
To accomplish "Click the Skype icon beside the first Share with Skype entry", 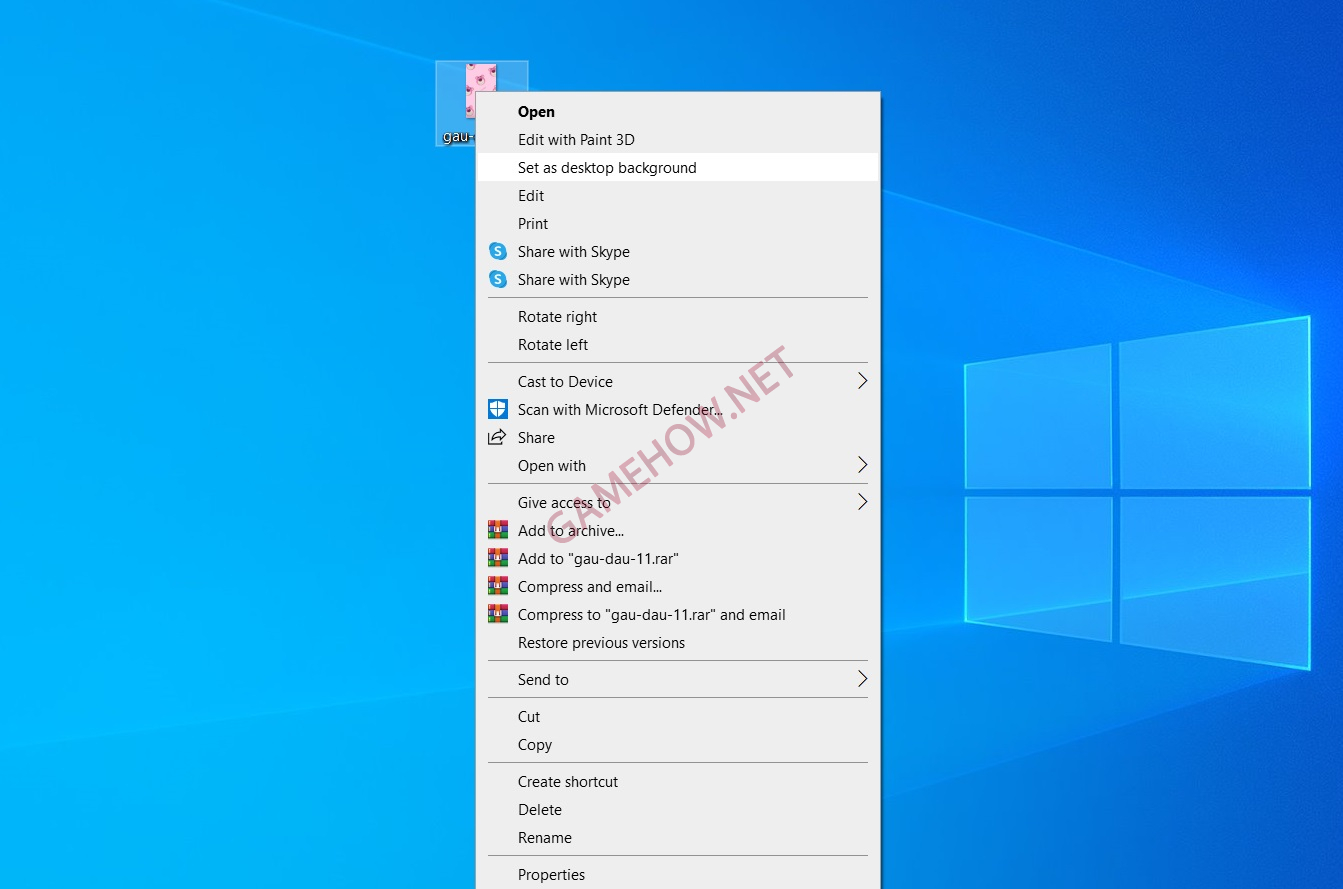I will (497, 252).
